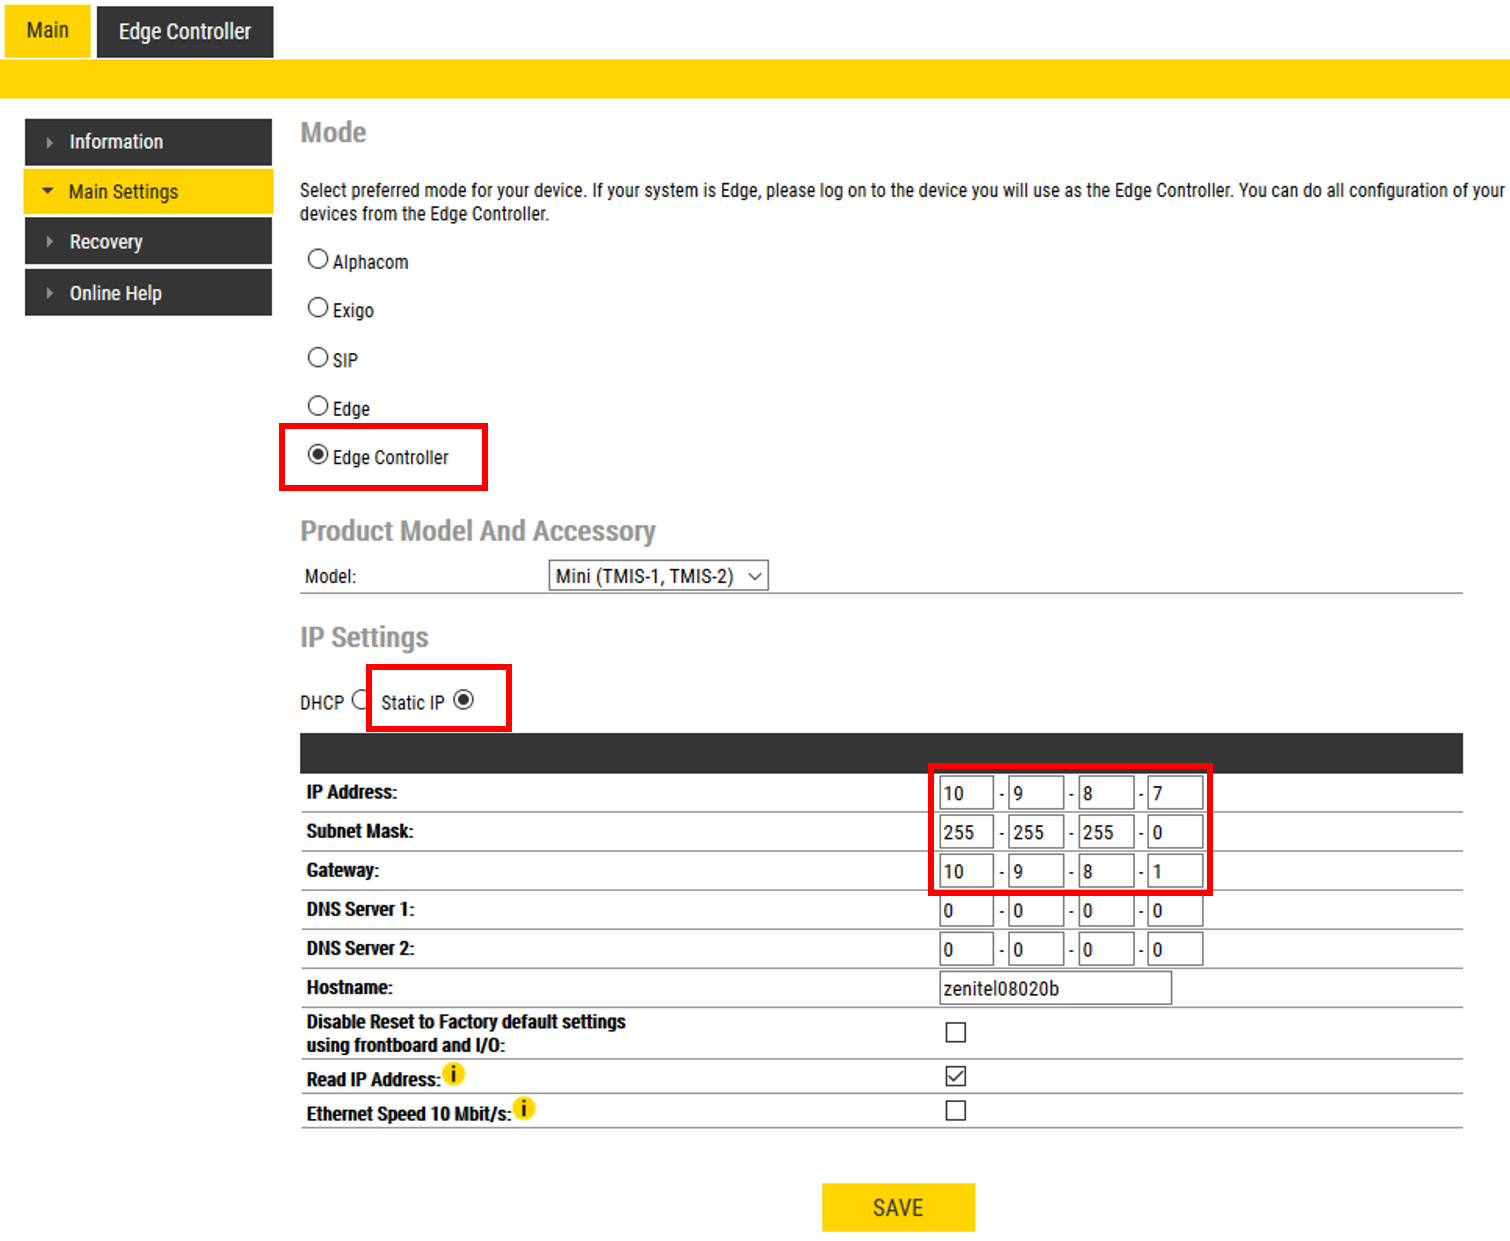Enable Ethernet Speed 10 Mbit/s checkbox
Image resolution: width=1510 pixels, height=1241 pixels.
point(955,1111)
